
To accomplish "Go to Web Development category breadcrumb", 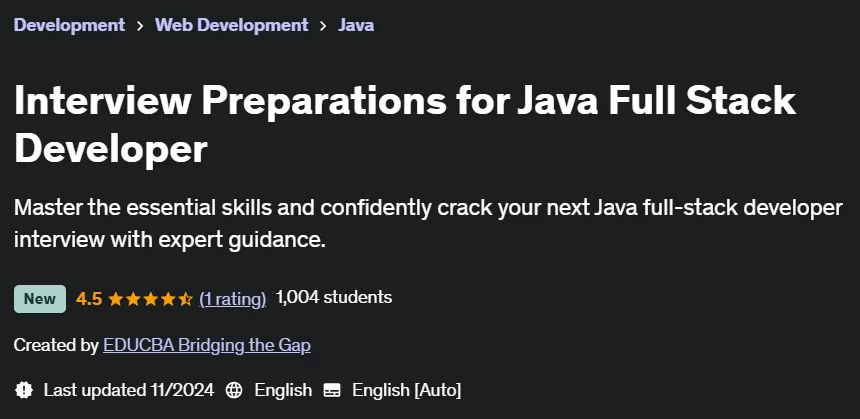I will click(231, 25).
